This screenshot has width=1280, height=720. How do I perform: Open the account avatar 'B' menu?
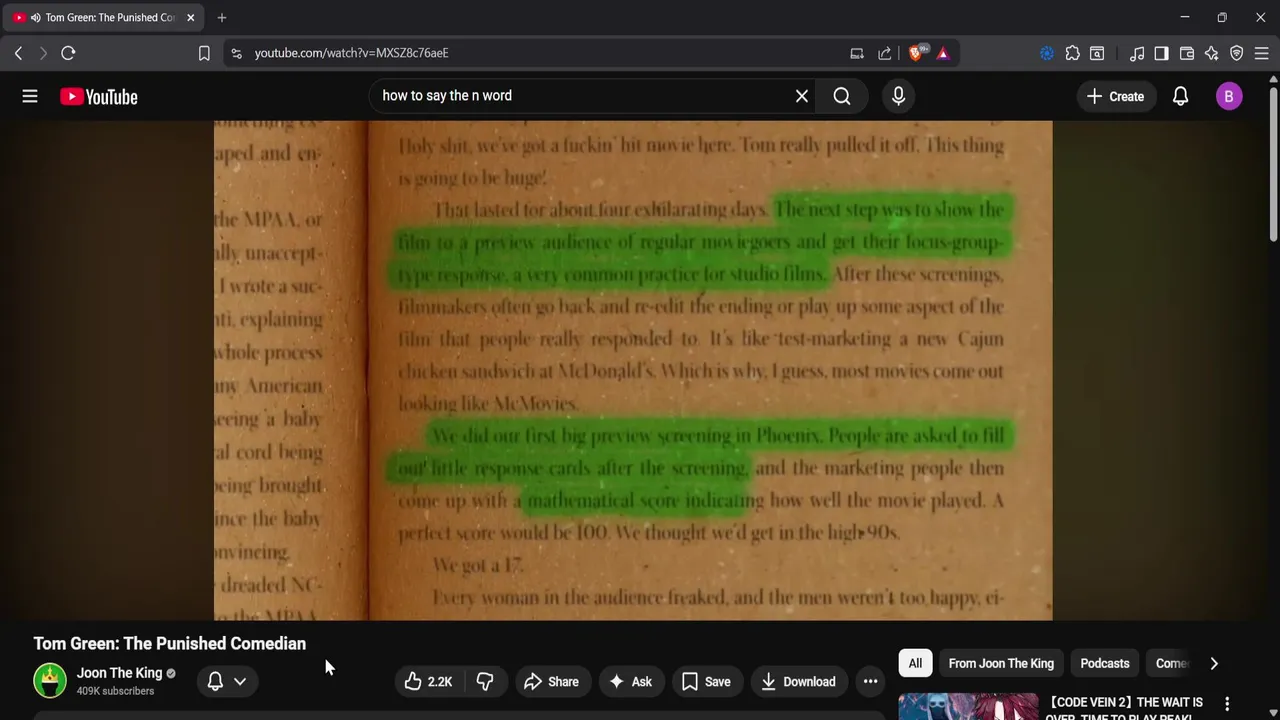tap(1229, 96)
